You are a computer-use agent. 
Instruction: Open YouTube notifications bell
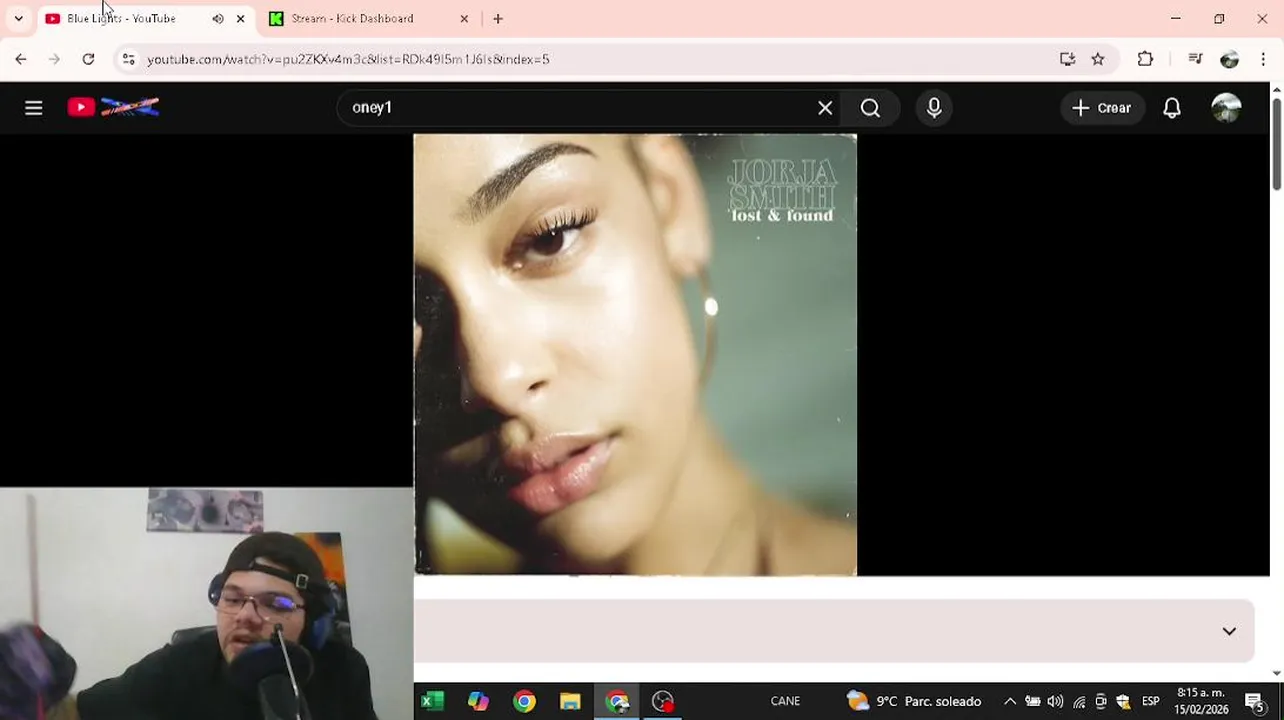pos(1172,108)
